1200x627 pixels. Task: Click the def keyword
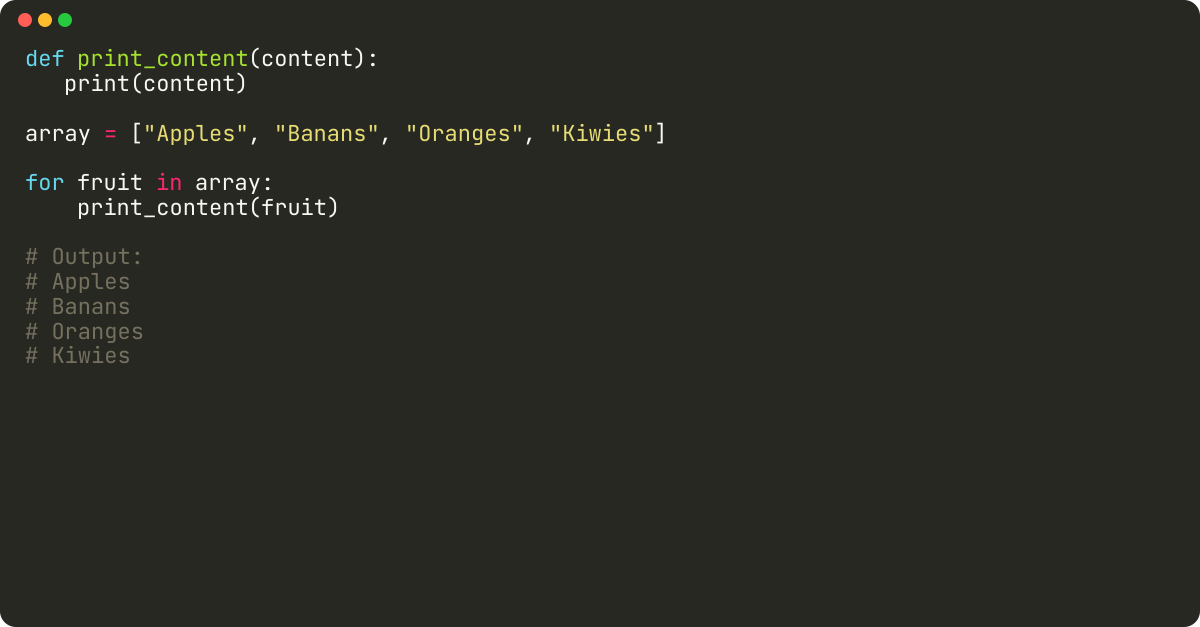[x=45, y=59]
